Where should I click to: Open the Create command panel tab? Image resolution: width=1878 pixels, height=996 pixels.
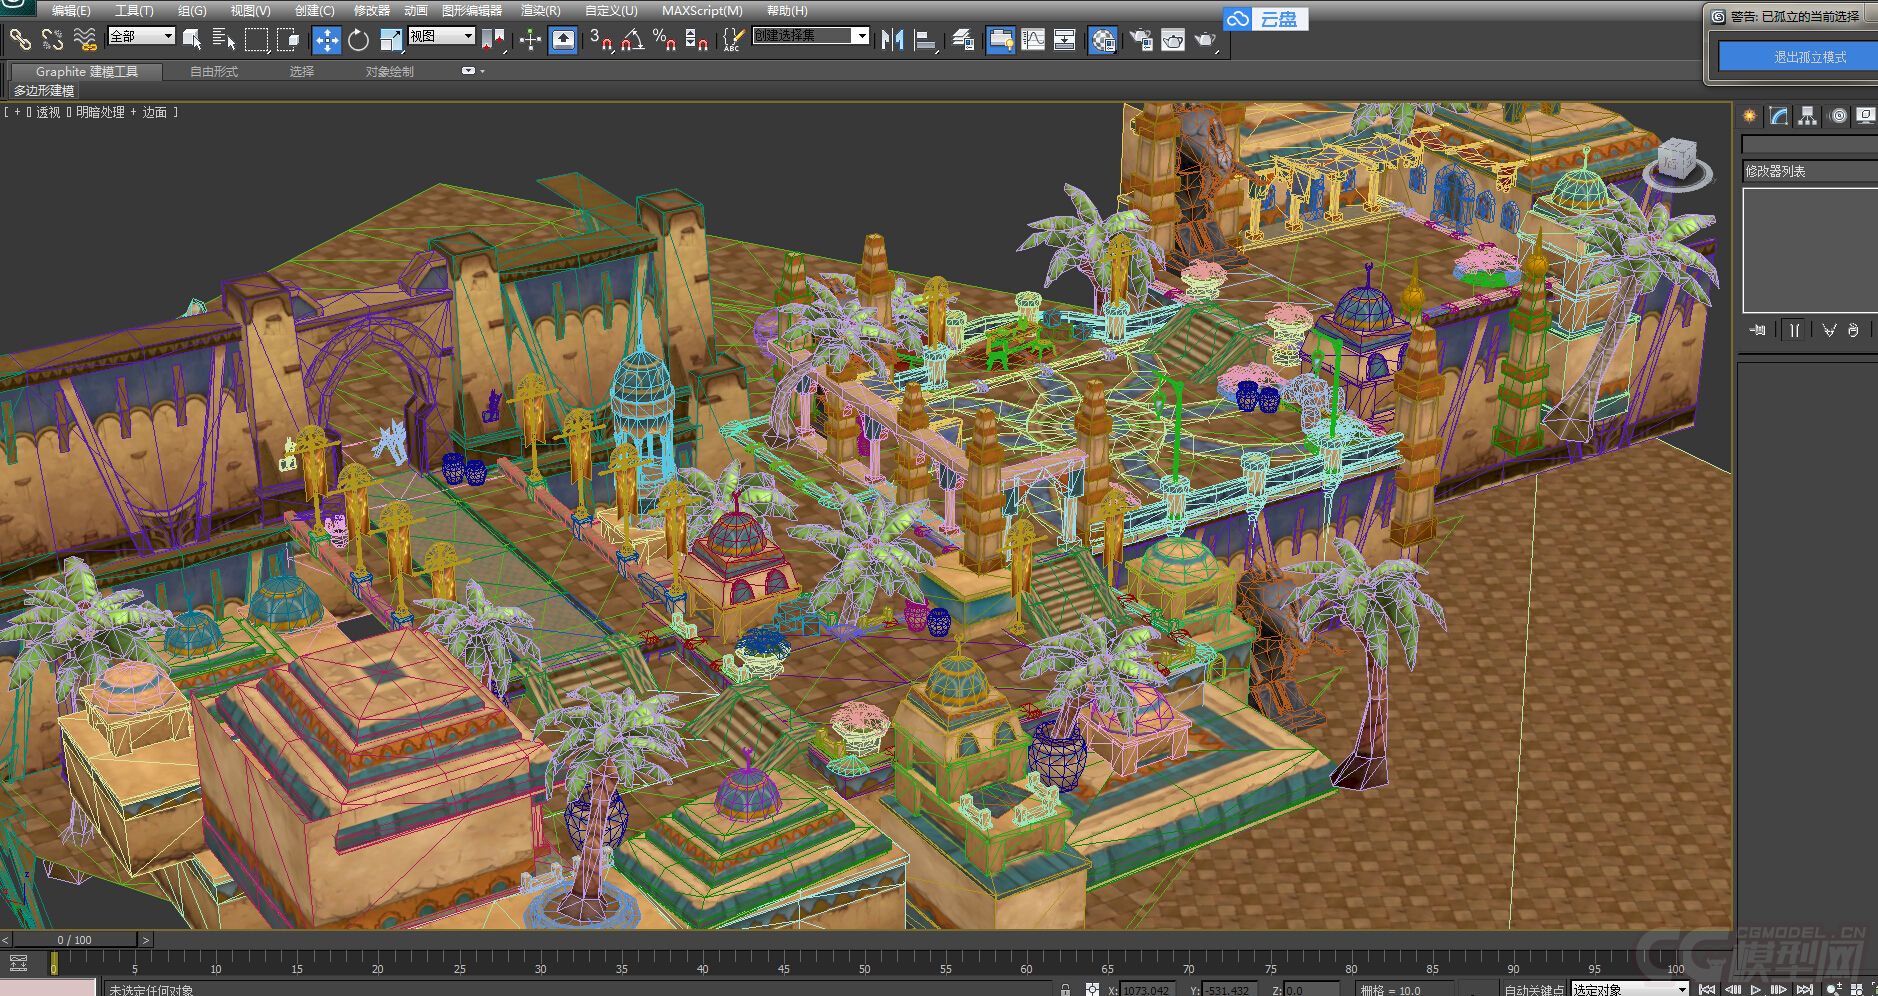1749,116
